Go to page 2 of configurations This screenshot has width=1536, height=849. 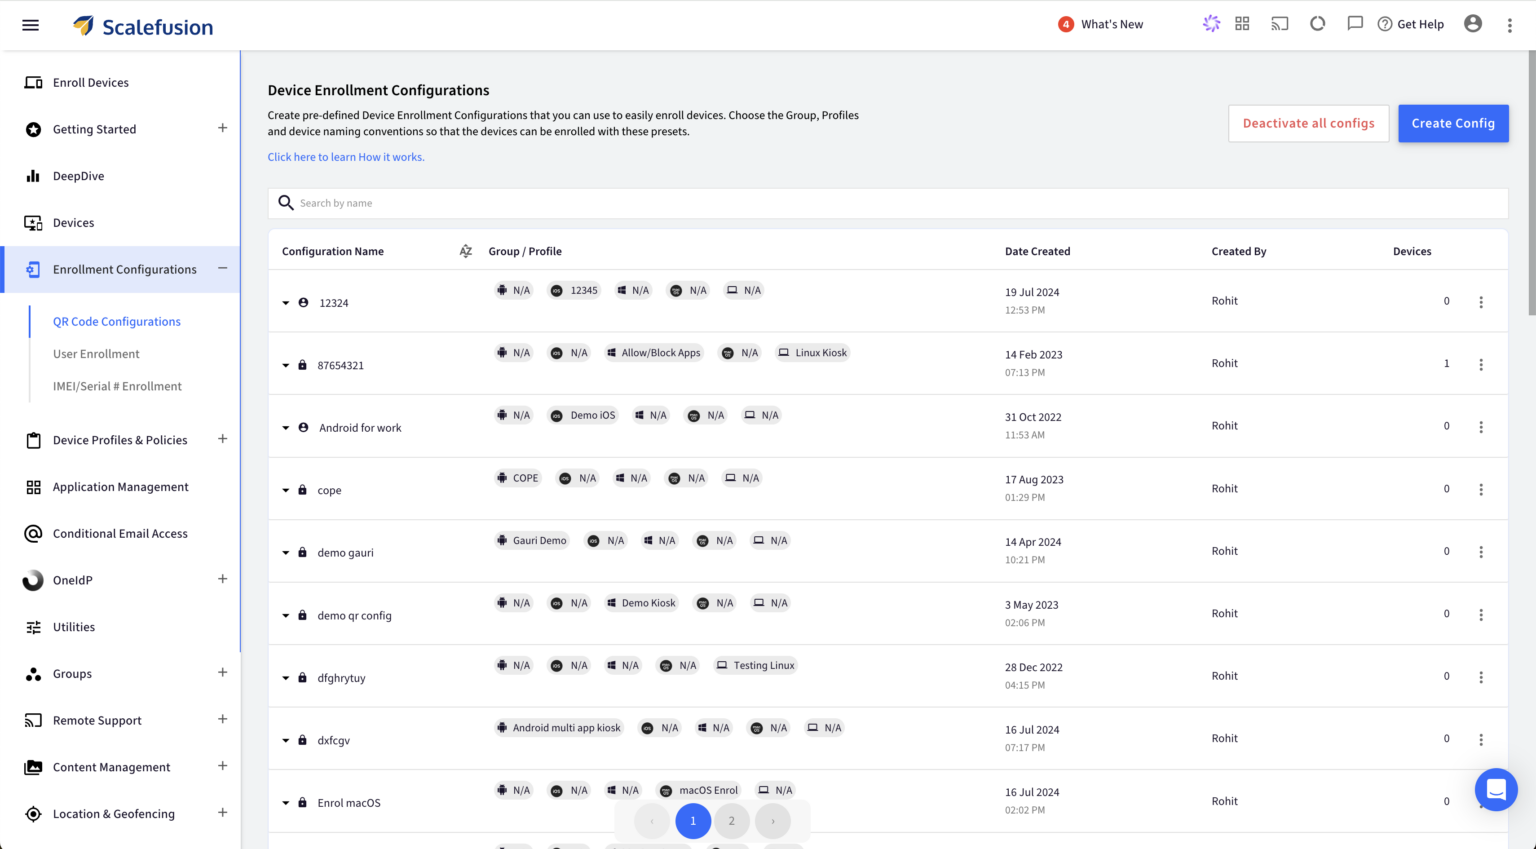pos(731,821)
